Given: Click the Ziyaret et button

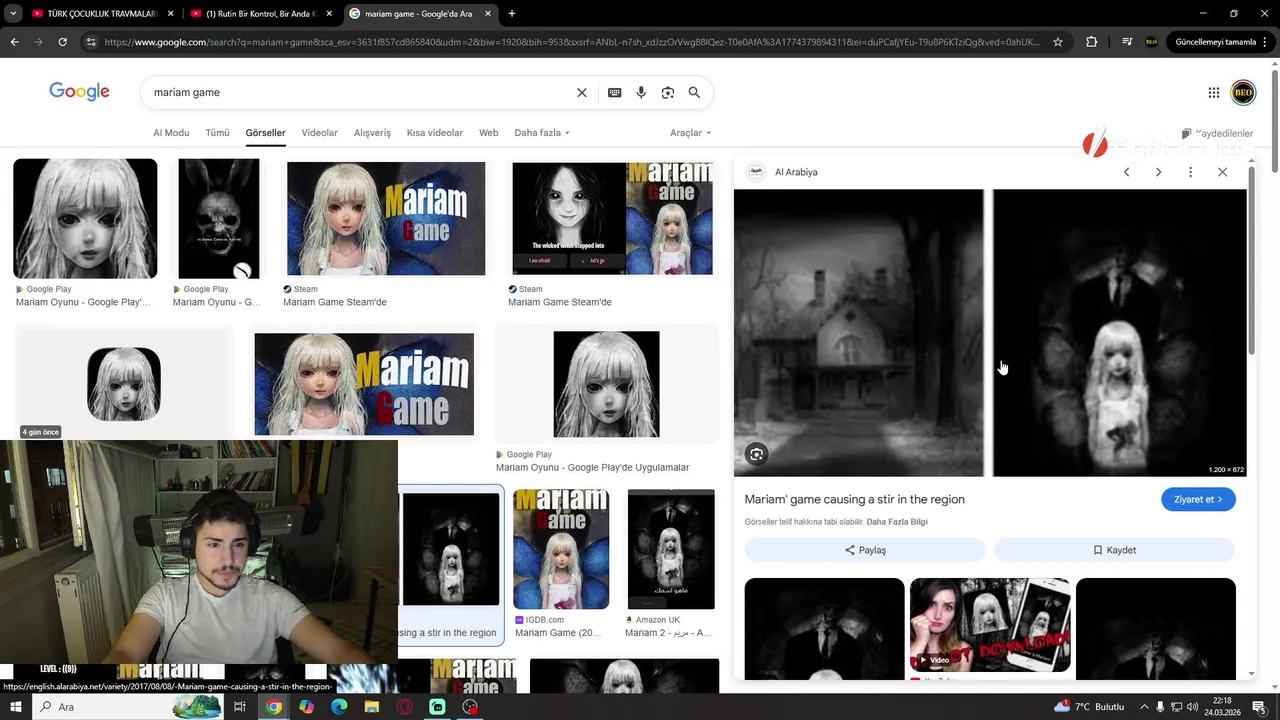Looking at the screenshot, I should coord(1198,499).
